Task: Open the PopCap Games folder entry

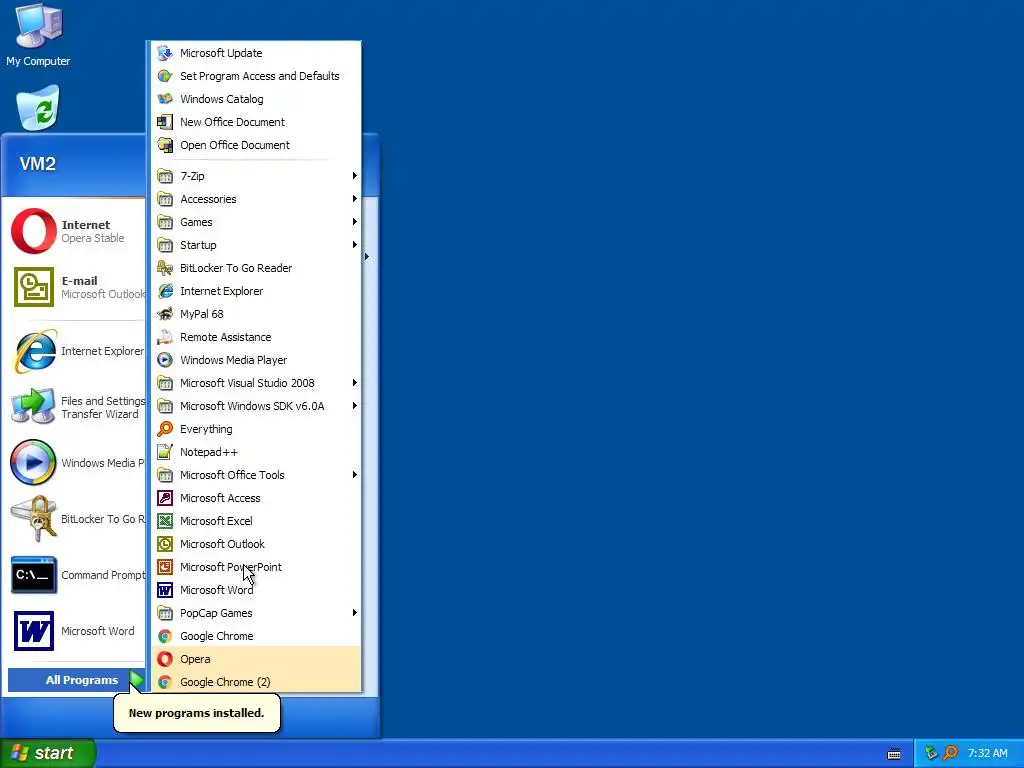Action: point(257,613)
